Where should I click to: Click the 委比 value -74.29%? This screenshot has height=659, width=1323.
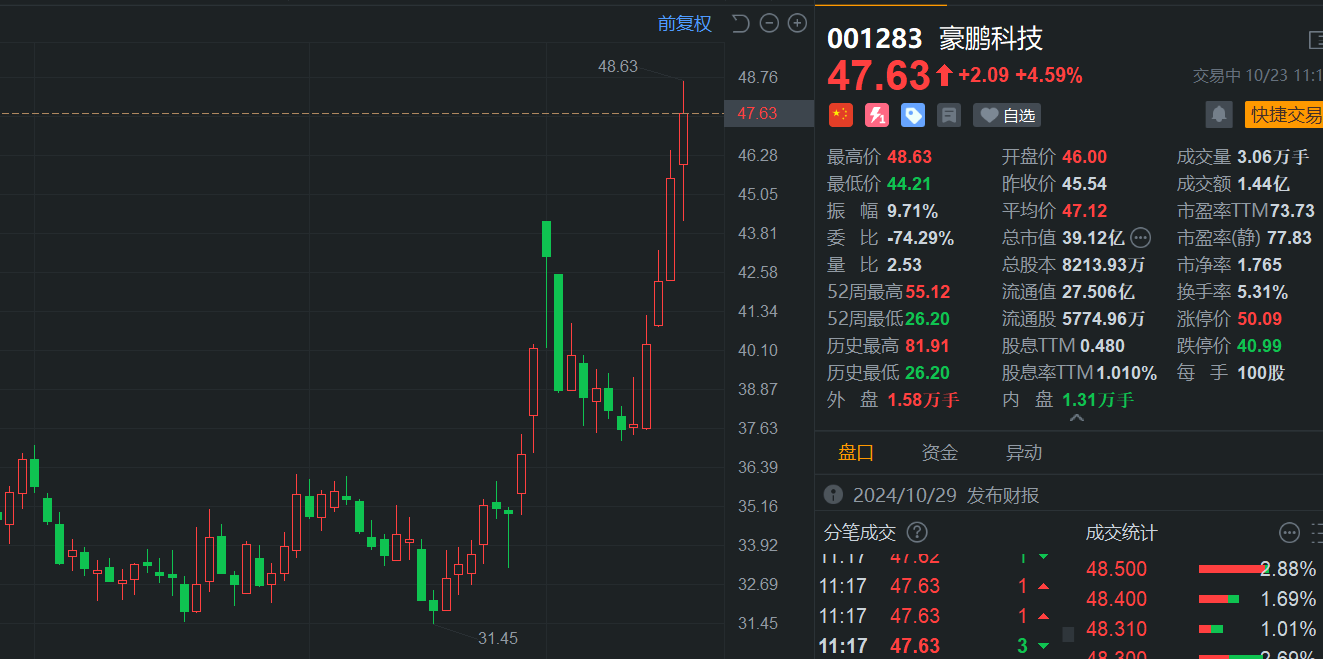pyautogui.click(x=920, y=238)
